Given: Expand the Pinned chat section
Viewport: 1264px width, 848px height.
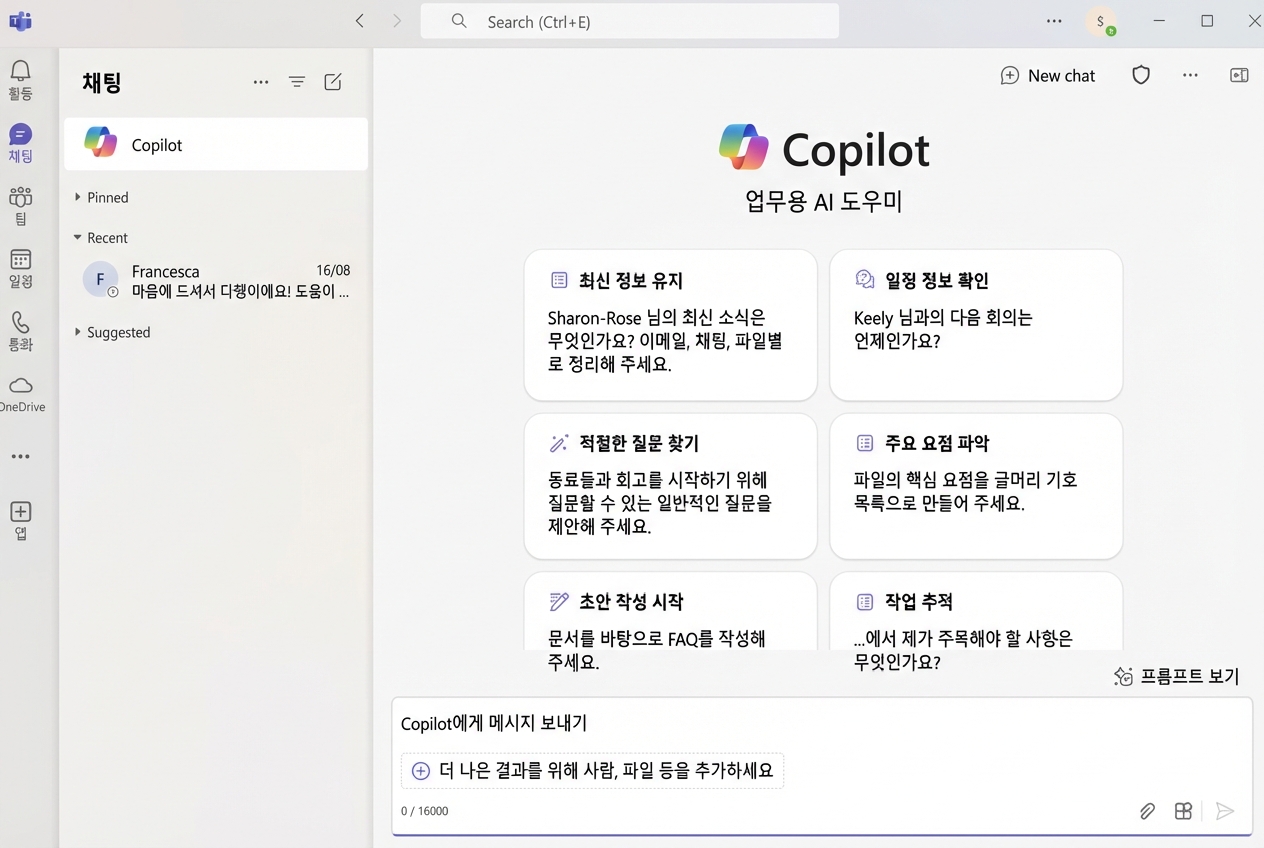Looking at the screenshot, I should (102, 197).
